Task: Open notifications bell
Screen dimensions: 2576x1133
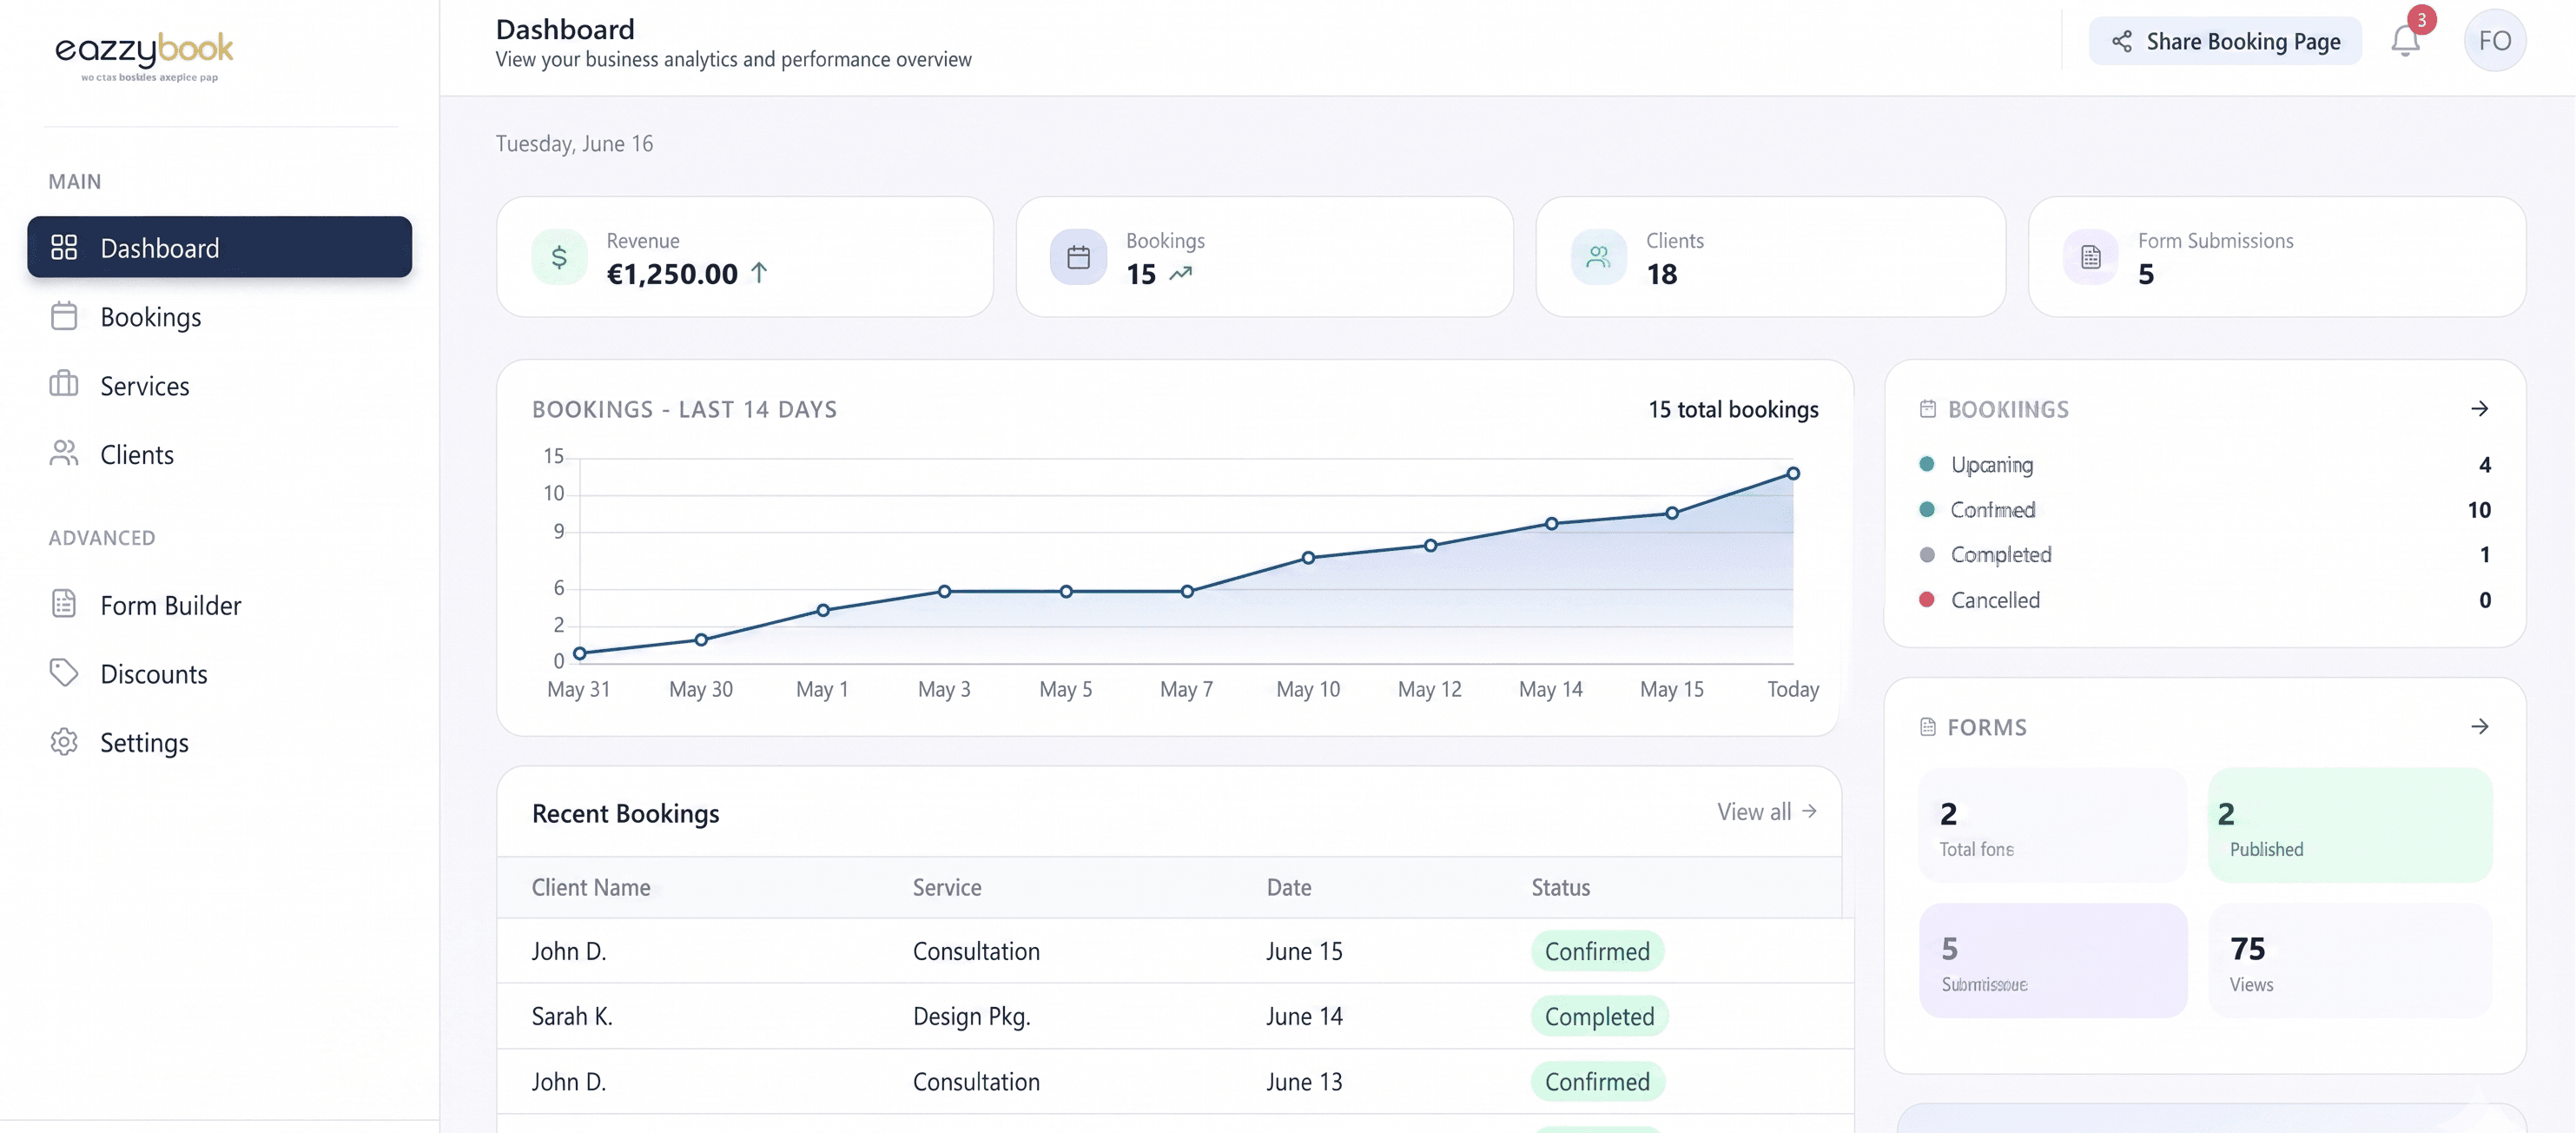Action: tap(2405, 42)
